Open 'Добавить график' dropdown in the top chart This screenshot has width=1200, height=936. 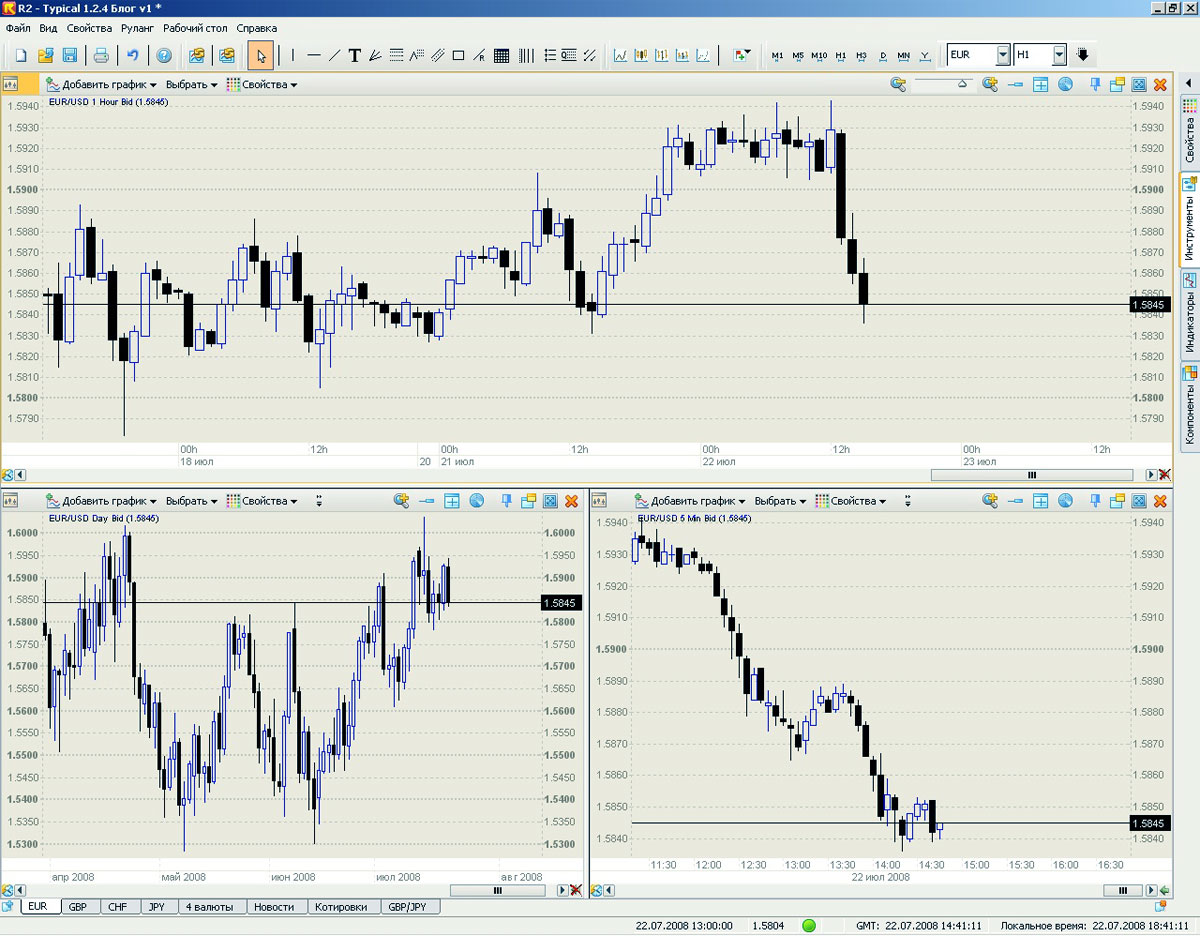coord(103,85)
